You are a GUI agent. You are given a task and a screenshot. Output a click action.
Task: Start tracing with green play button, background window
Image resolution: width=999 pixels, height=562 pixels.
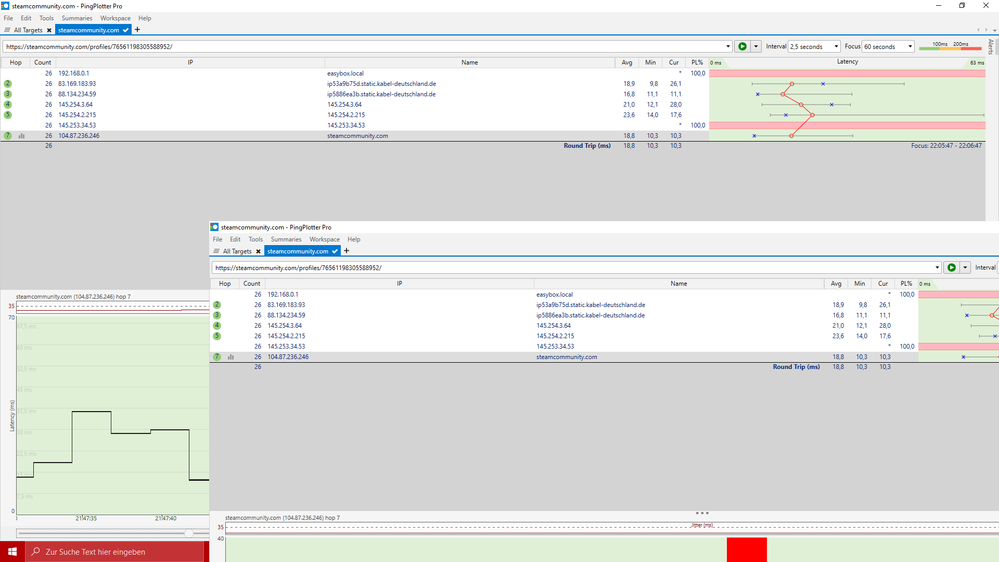pyautogui.click(x=742, y=47)
